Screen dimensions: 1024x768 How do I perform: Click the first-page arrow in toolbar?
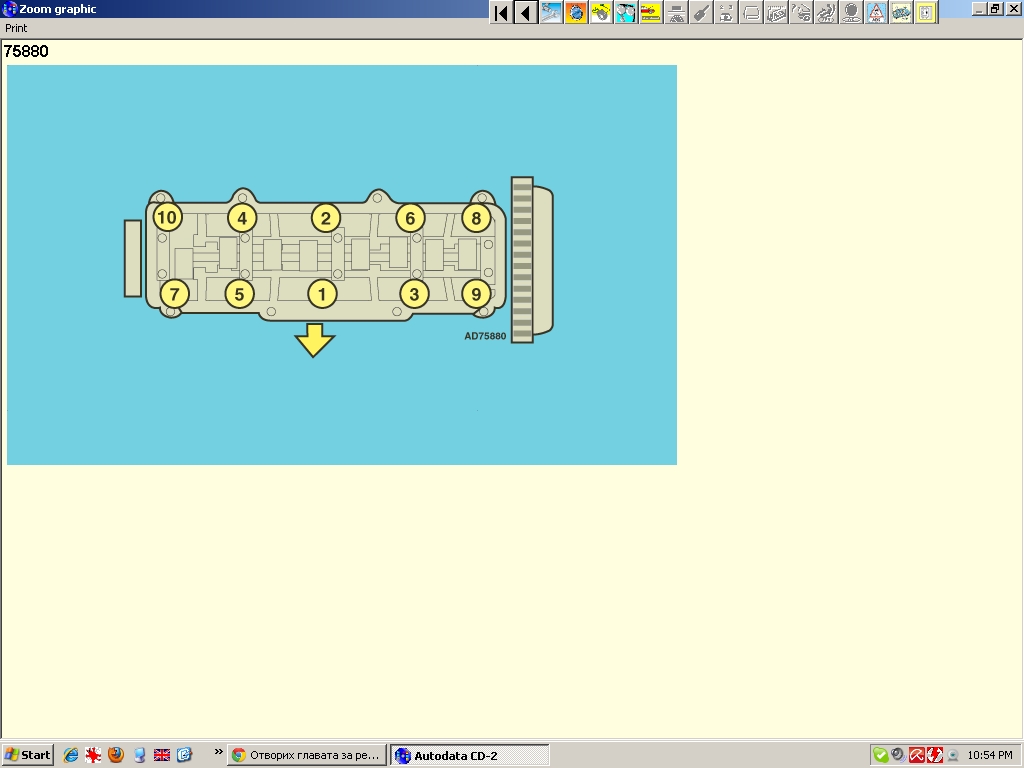click(x=501, y=13)
